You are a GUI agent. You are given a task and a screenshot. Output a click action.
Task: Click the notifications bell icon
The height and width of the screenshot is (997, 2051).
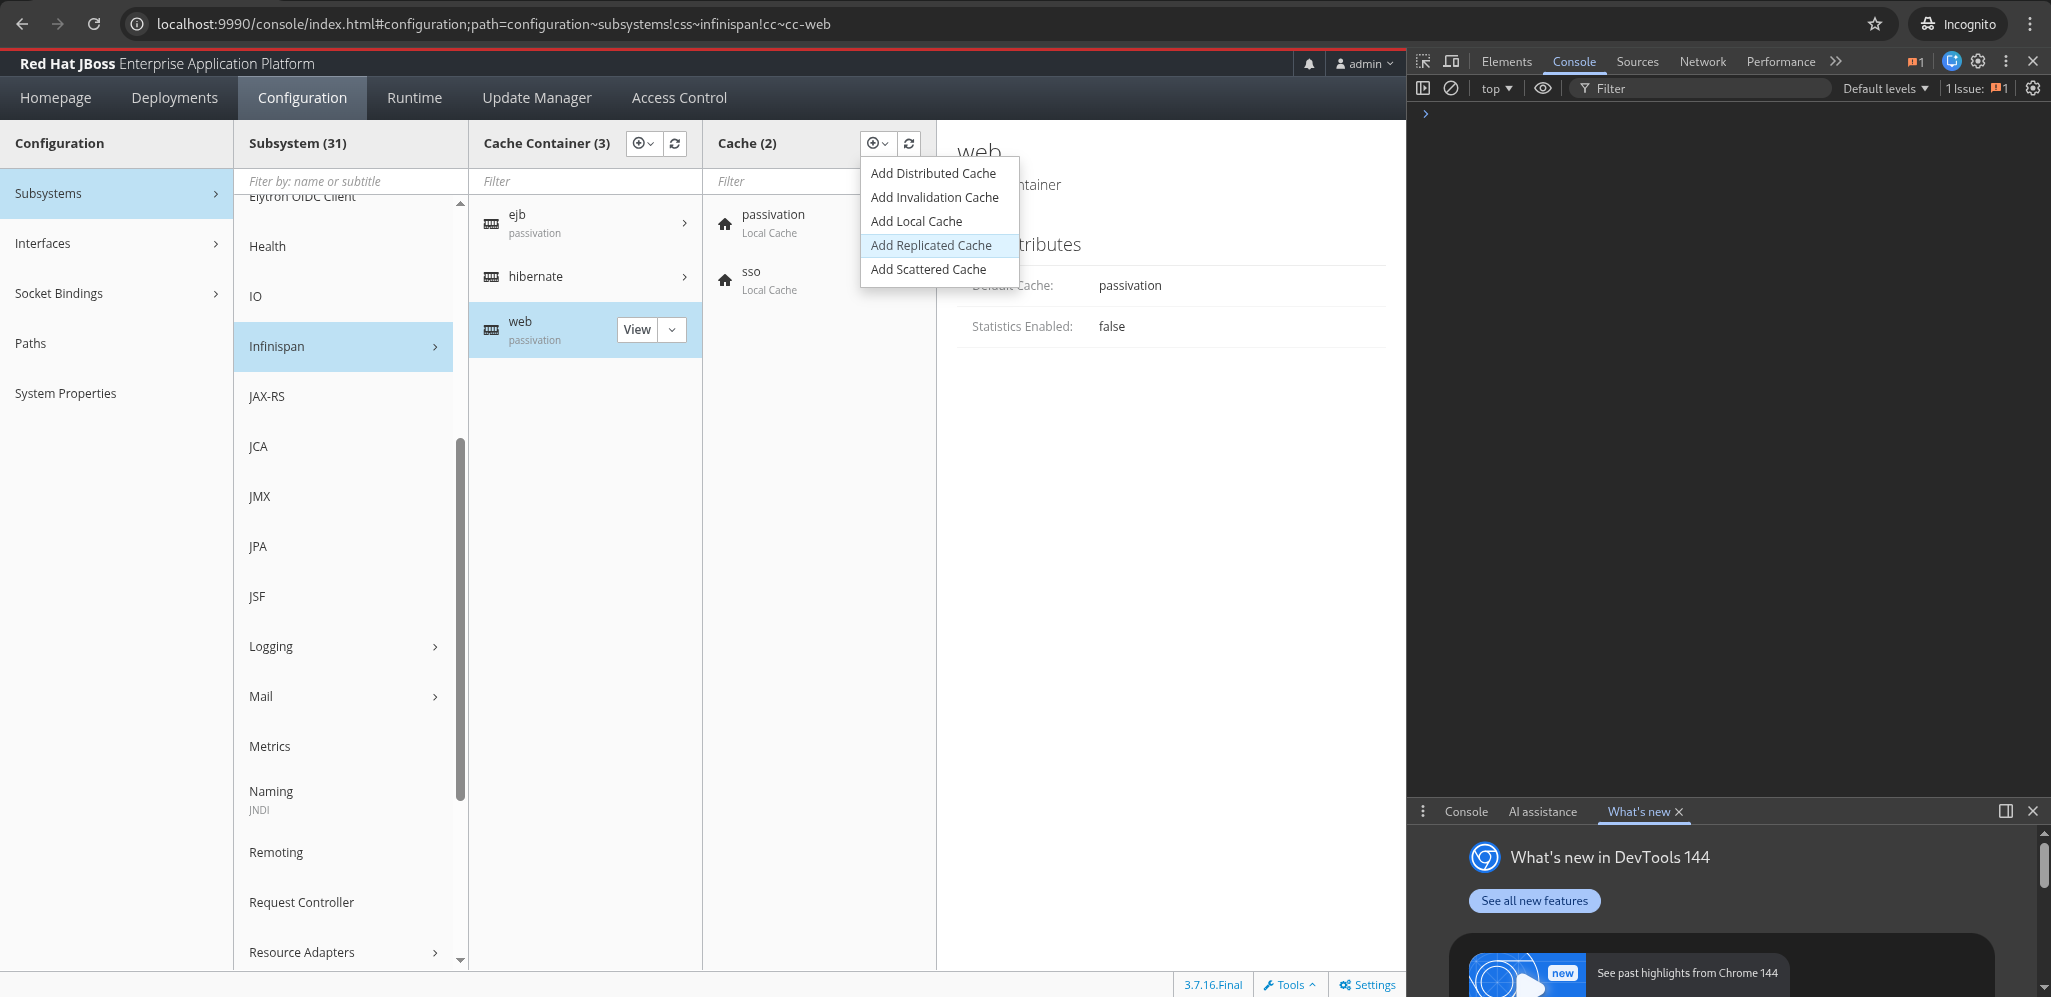1309,64
